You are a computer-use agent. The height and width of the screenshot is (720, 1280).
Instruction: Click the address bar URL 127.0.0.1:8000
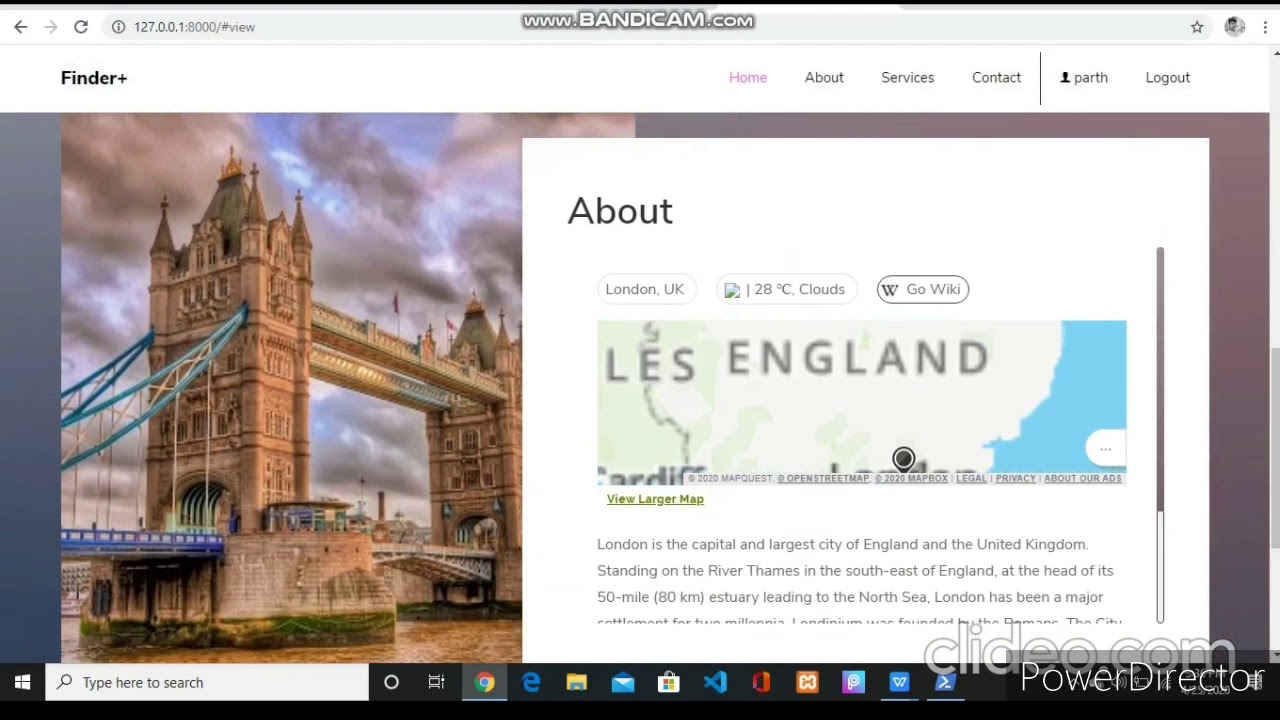tap(194, 27)
